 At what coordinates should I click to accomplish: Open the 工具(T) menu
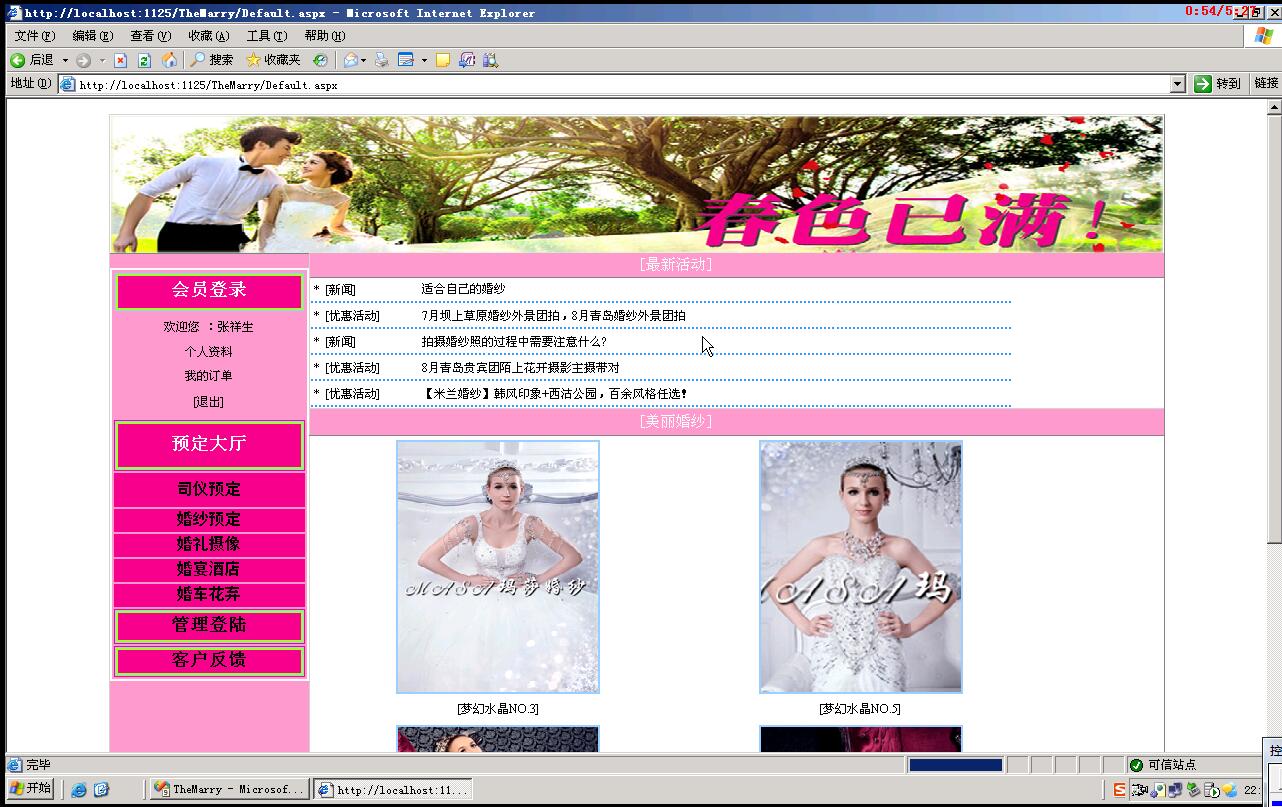[267, 36]
